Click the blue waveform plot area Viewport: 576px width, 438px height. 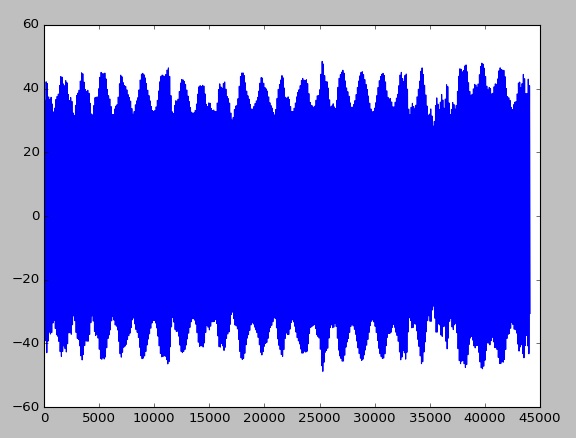tap(287, 216)
